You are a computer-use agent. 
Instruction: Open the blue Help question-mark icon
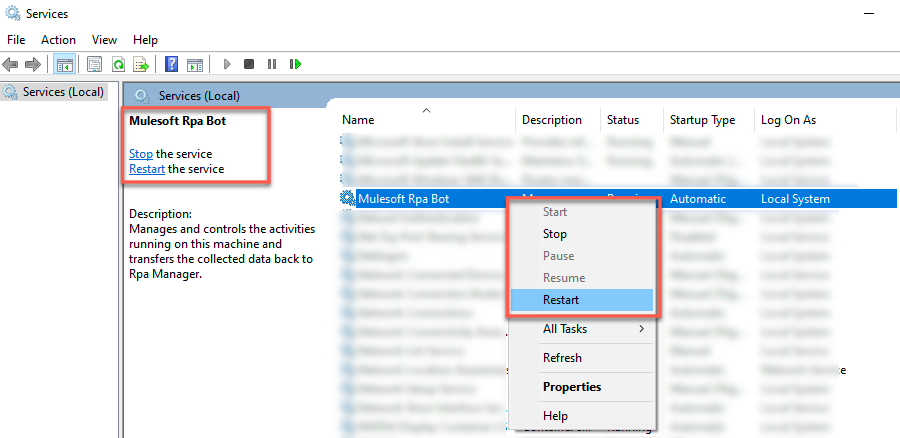172,64
